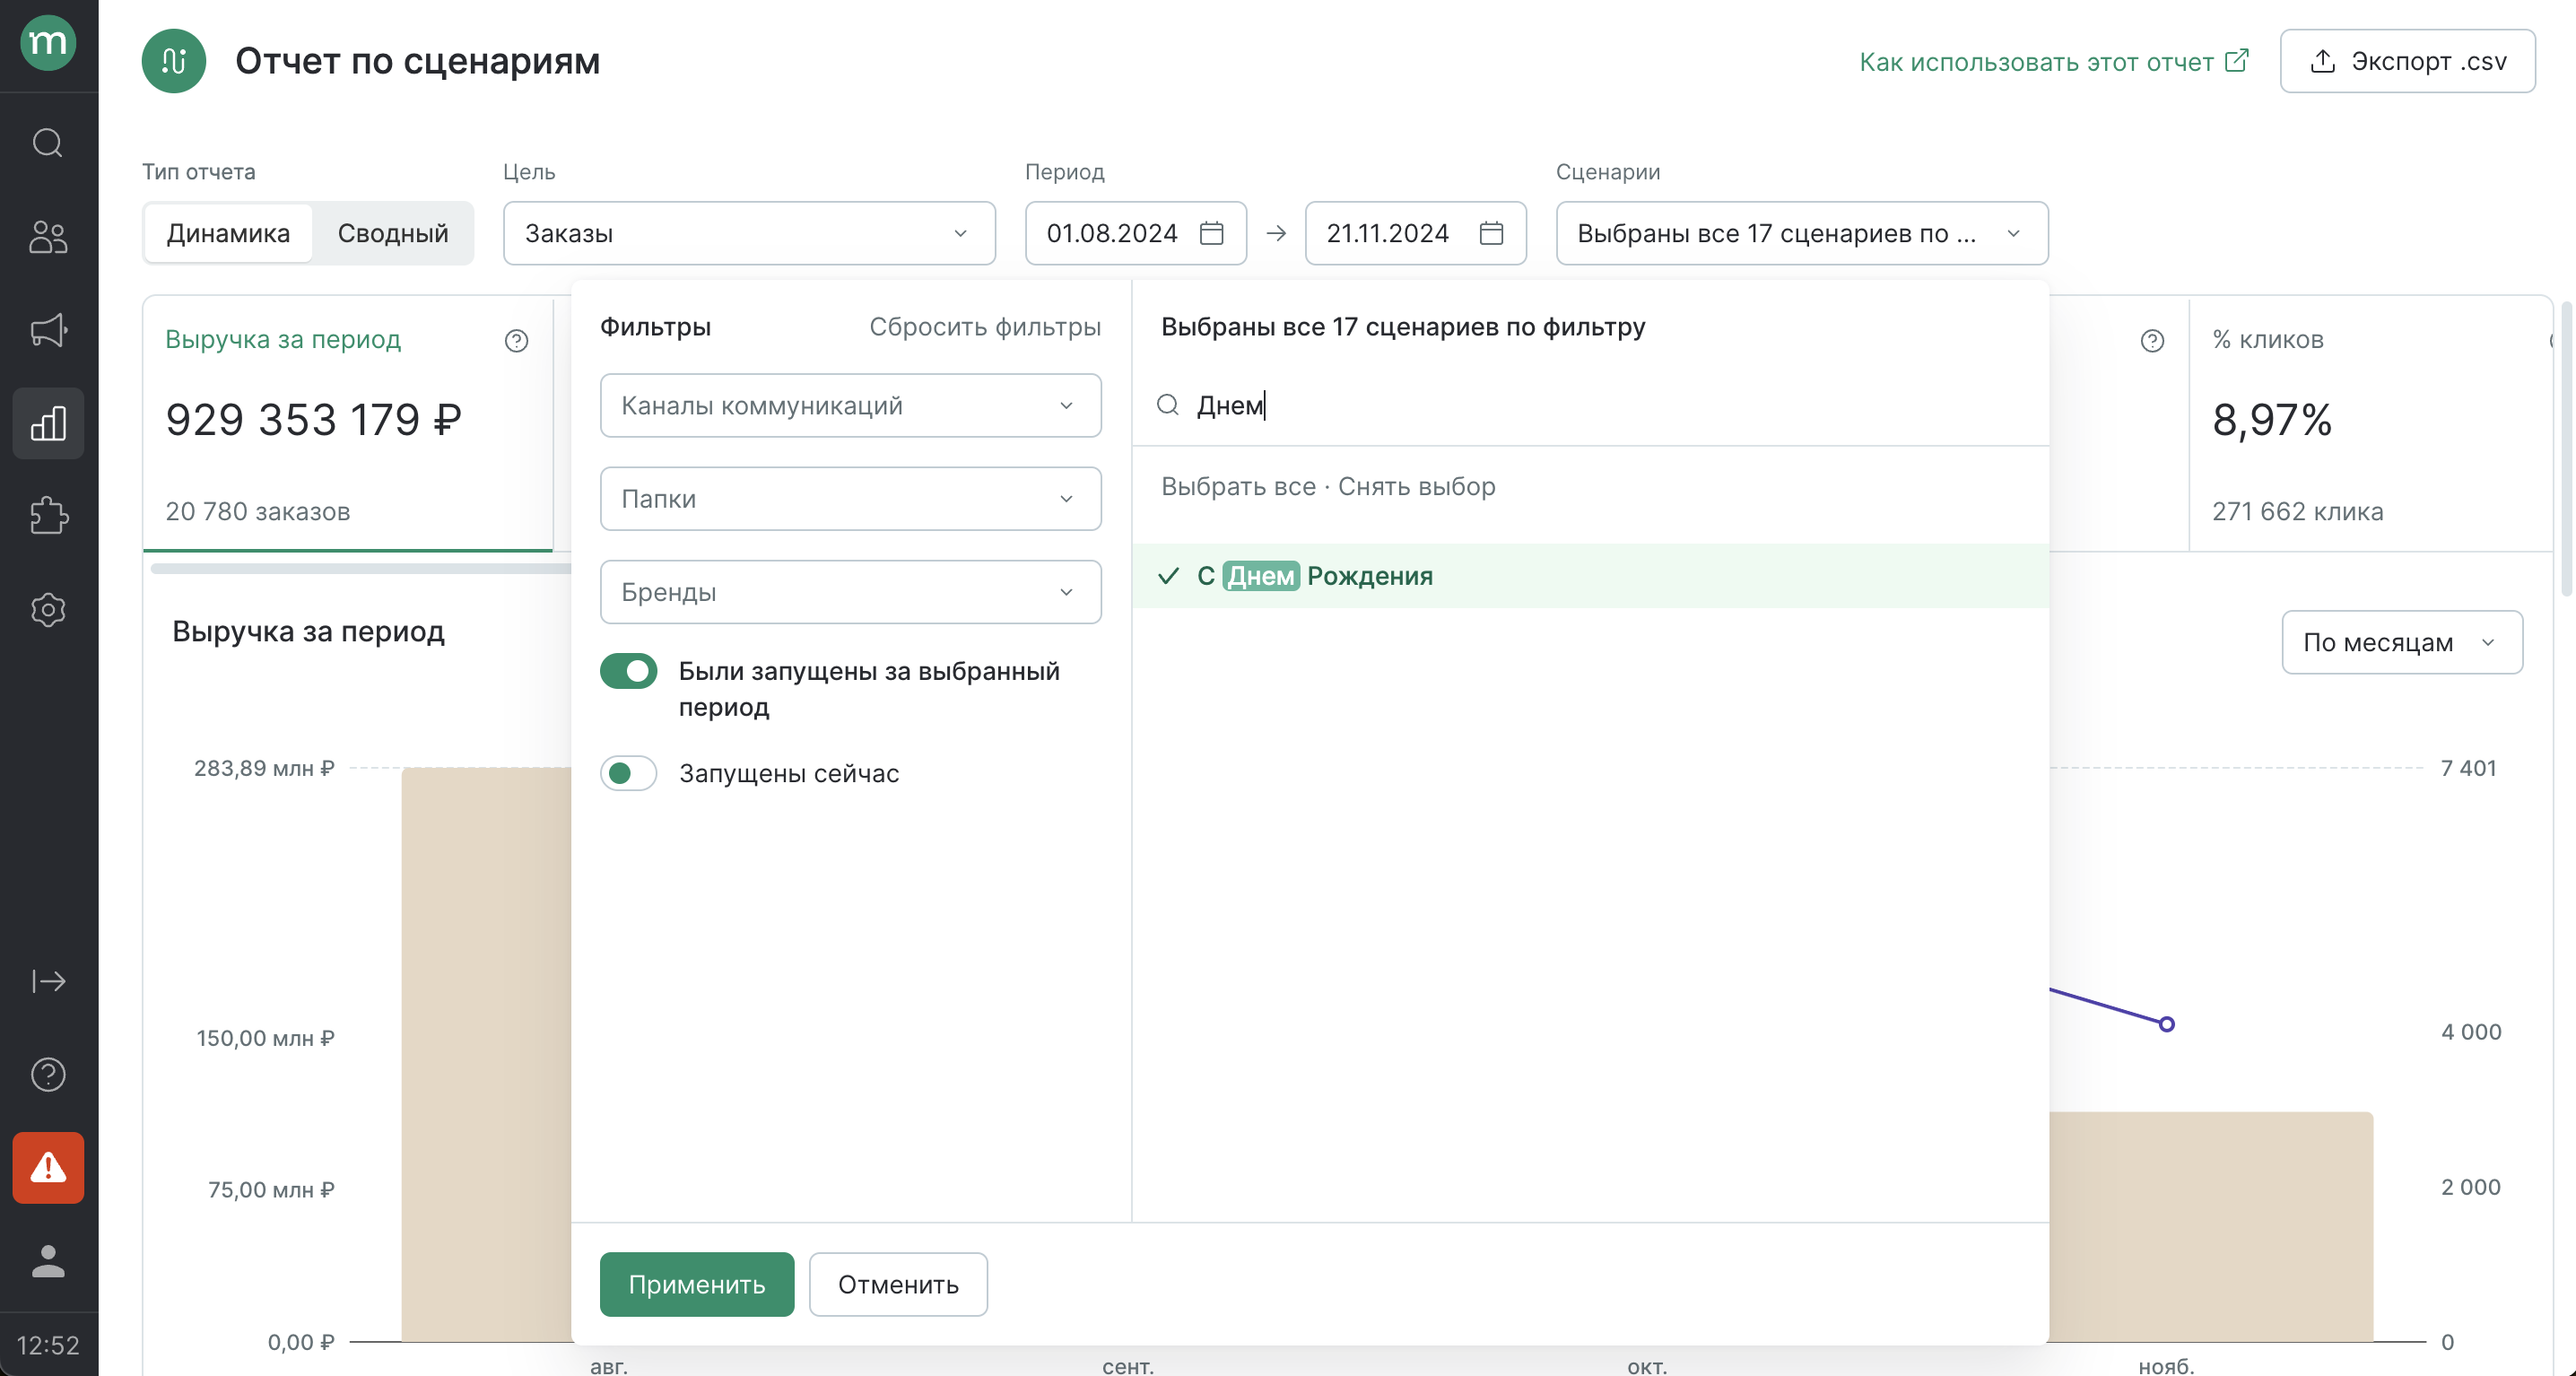This screenshot has width=2576, height=1376.
Task: Click Отменить button
Action: 898,1284
